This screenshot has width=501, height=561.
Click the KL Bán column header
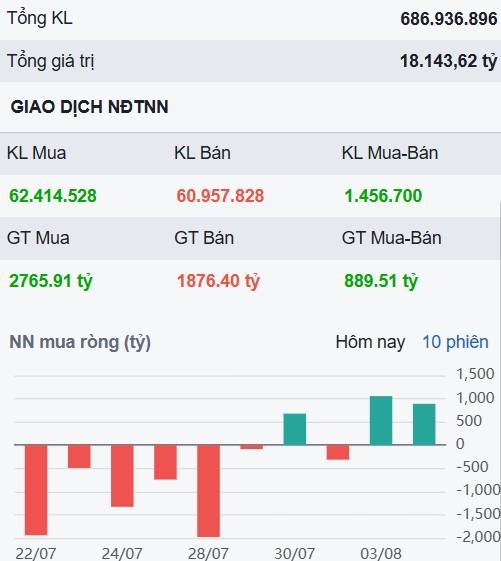click(202, 153)
